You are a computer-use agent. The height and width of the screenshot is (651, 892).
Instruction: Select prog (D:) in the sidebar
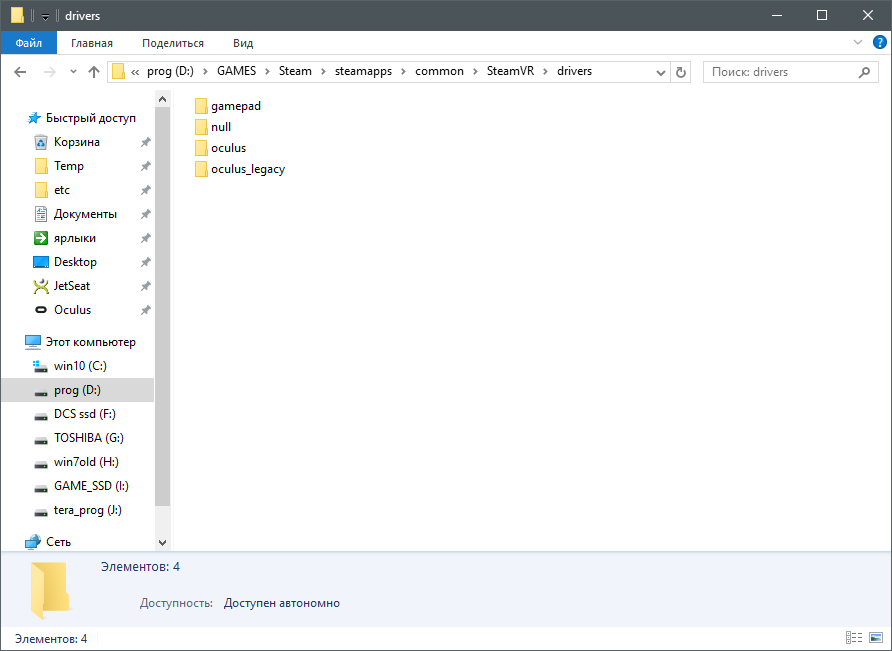click(x=77, y=390)
